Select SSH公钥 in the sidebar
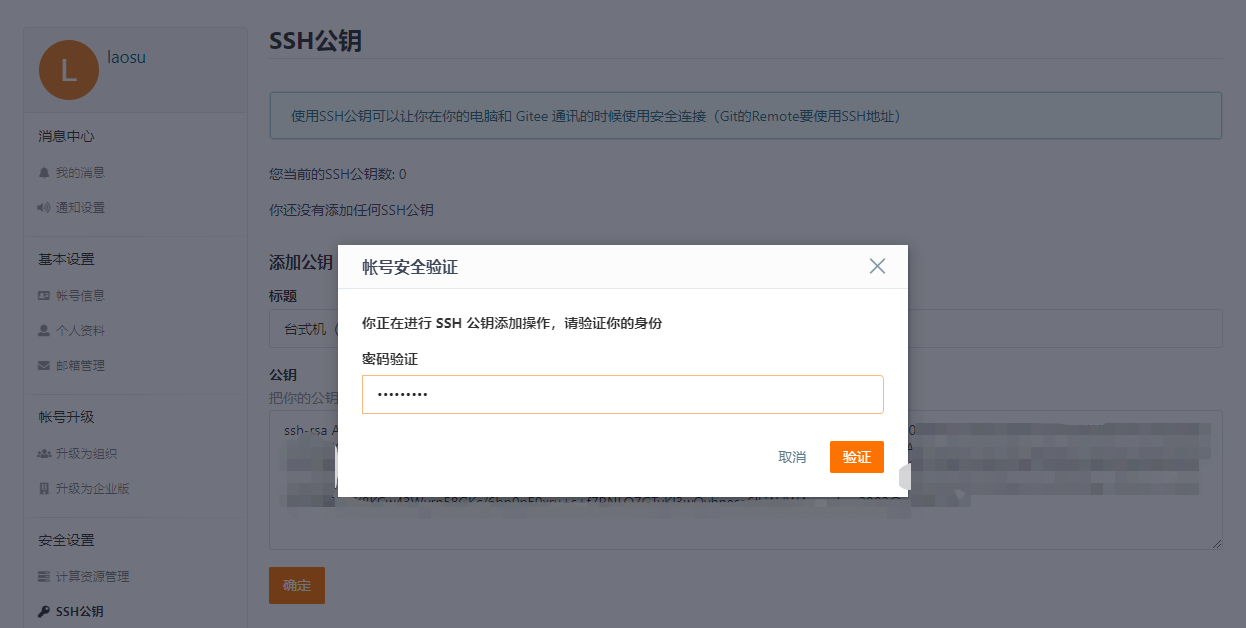The height and width of the screenshot is (628, 1246). pyautogui.click(x=80, y=611)
